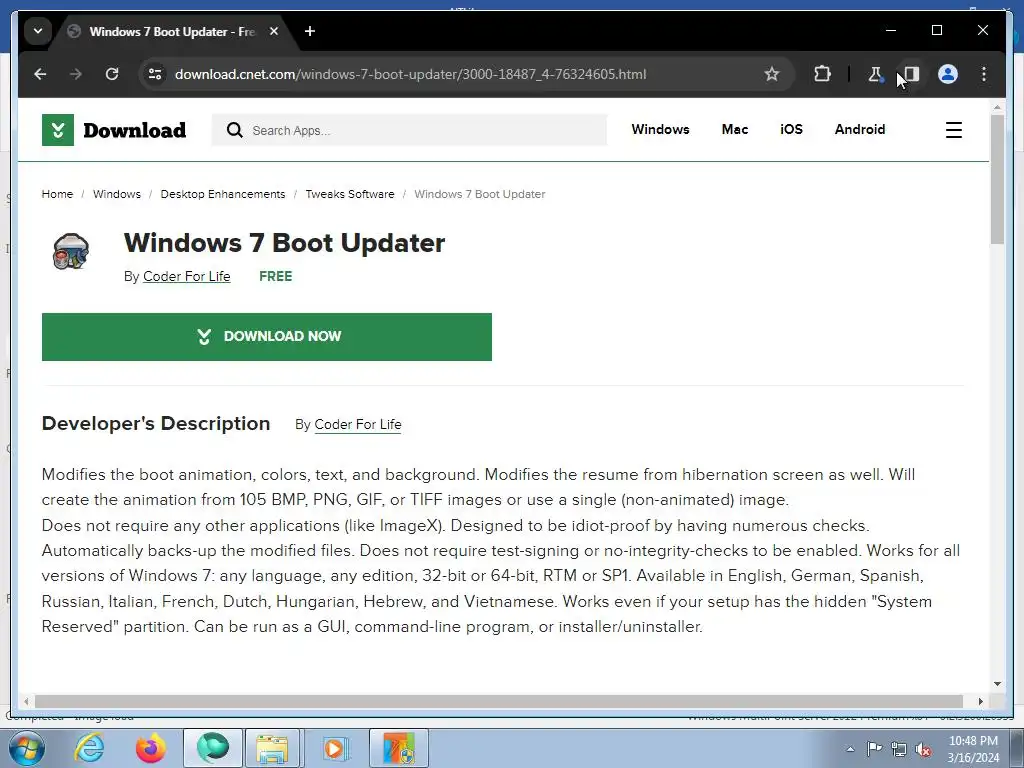Open Coder For Life link beside Developer's Description

(358, 424)
